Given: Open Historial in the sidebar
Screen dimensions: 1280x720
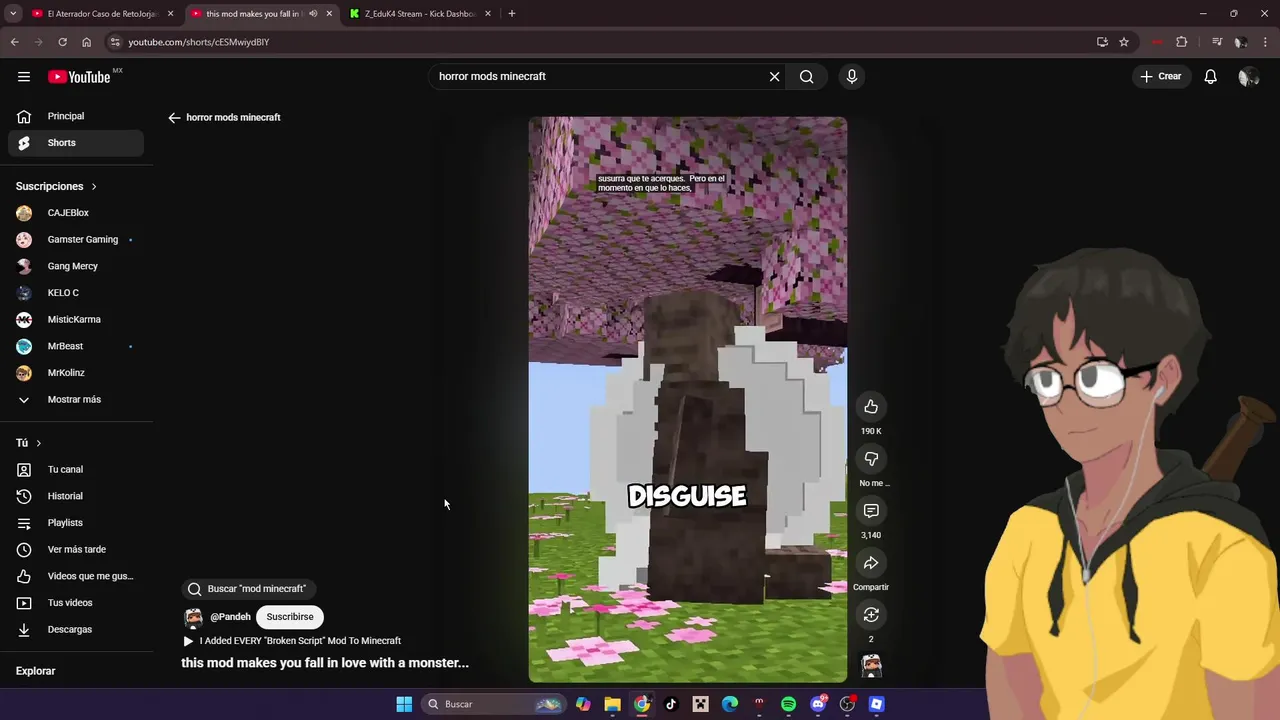Looking at the screenshot, I should coord(75,496).
